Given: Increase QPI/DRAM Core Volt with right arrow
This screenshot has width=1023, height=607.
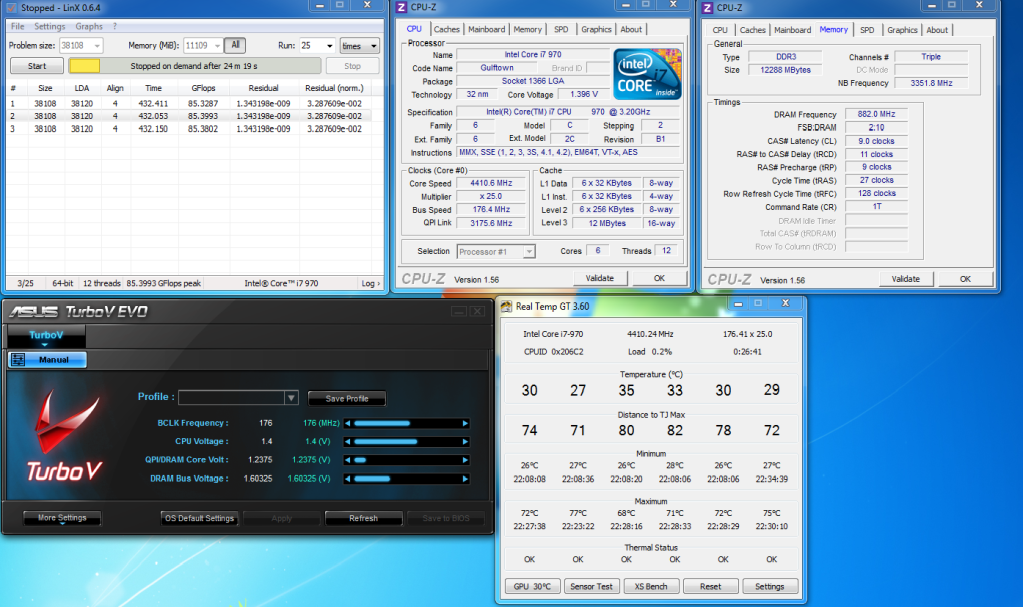Looking at the screenshot, I should coord(465,460).
